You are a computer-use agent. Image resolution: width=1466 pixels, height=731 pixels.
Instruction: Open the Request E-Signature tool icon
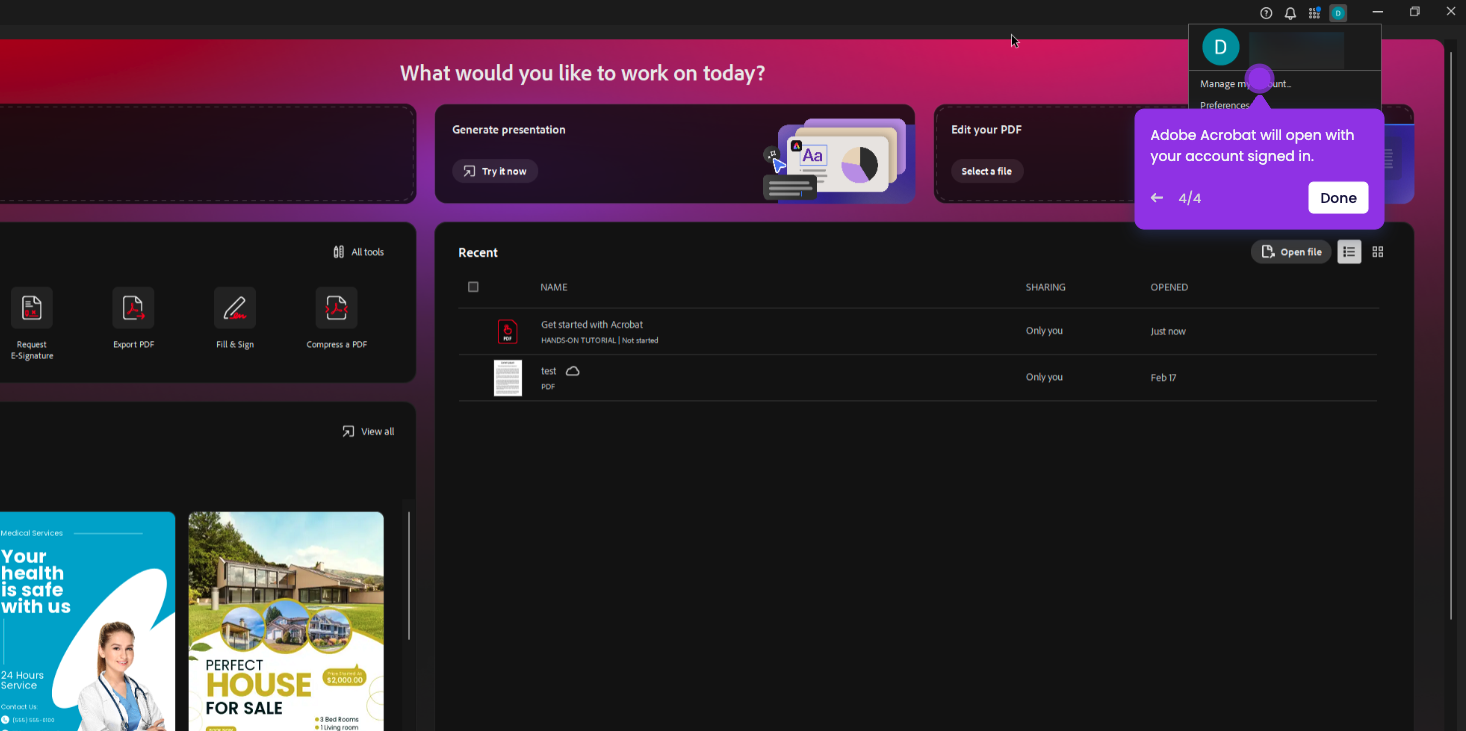[x=32, y=308]
